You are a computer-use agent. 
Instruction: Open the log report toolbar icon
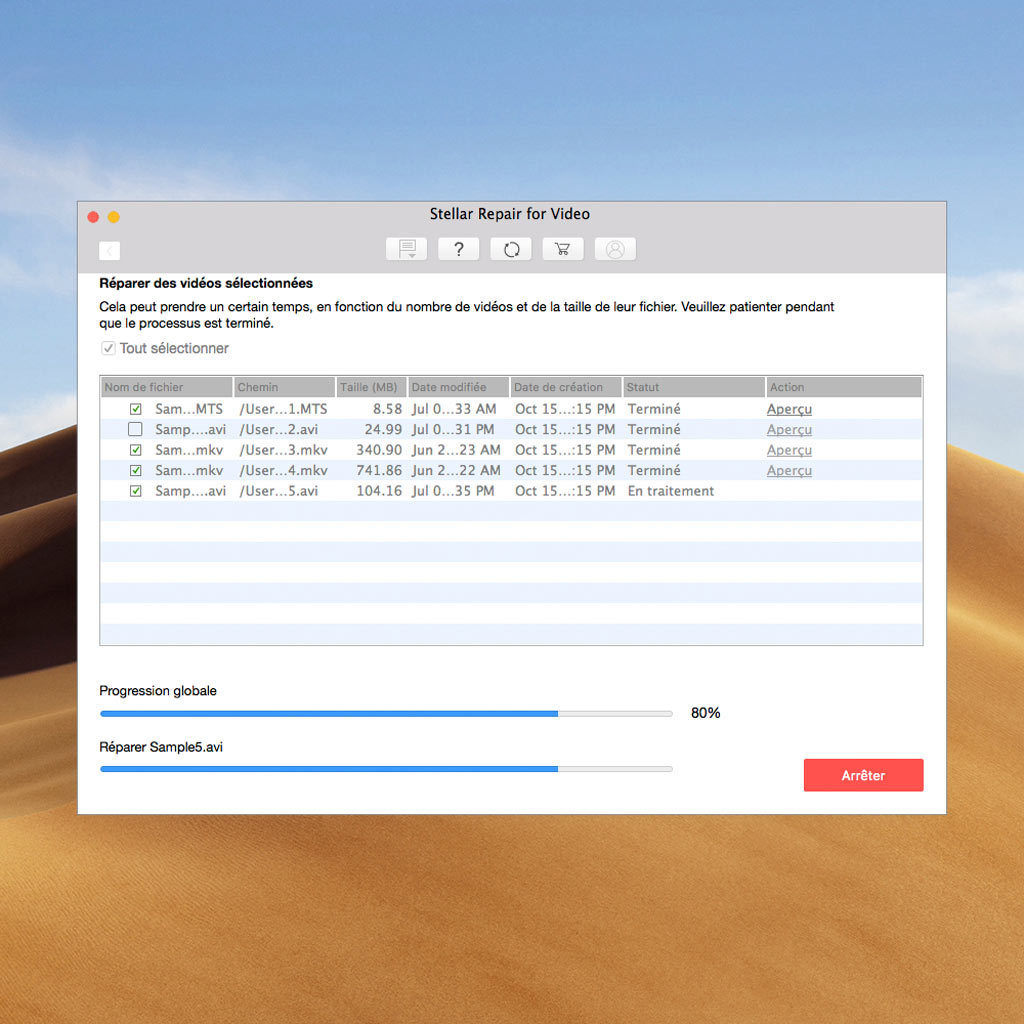point(406,249)
